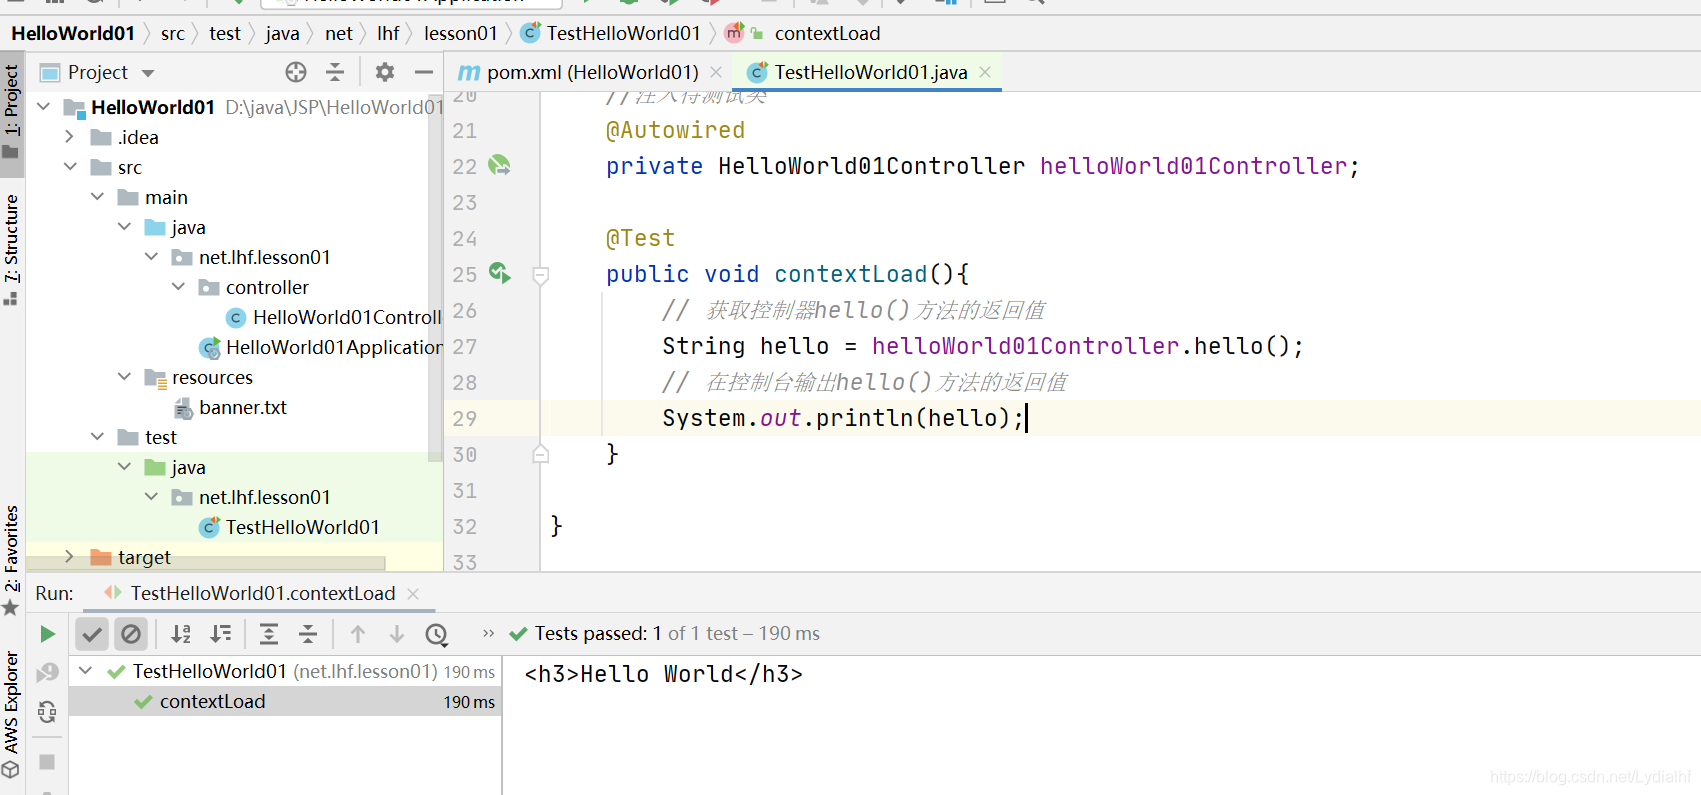Select banner.txt file
1701x795 pixels.
click(231, 407)
